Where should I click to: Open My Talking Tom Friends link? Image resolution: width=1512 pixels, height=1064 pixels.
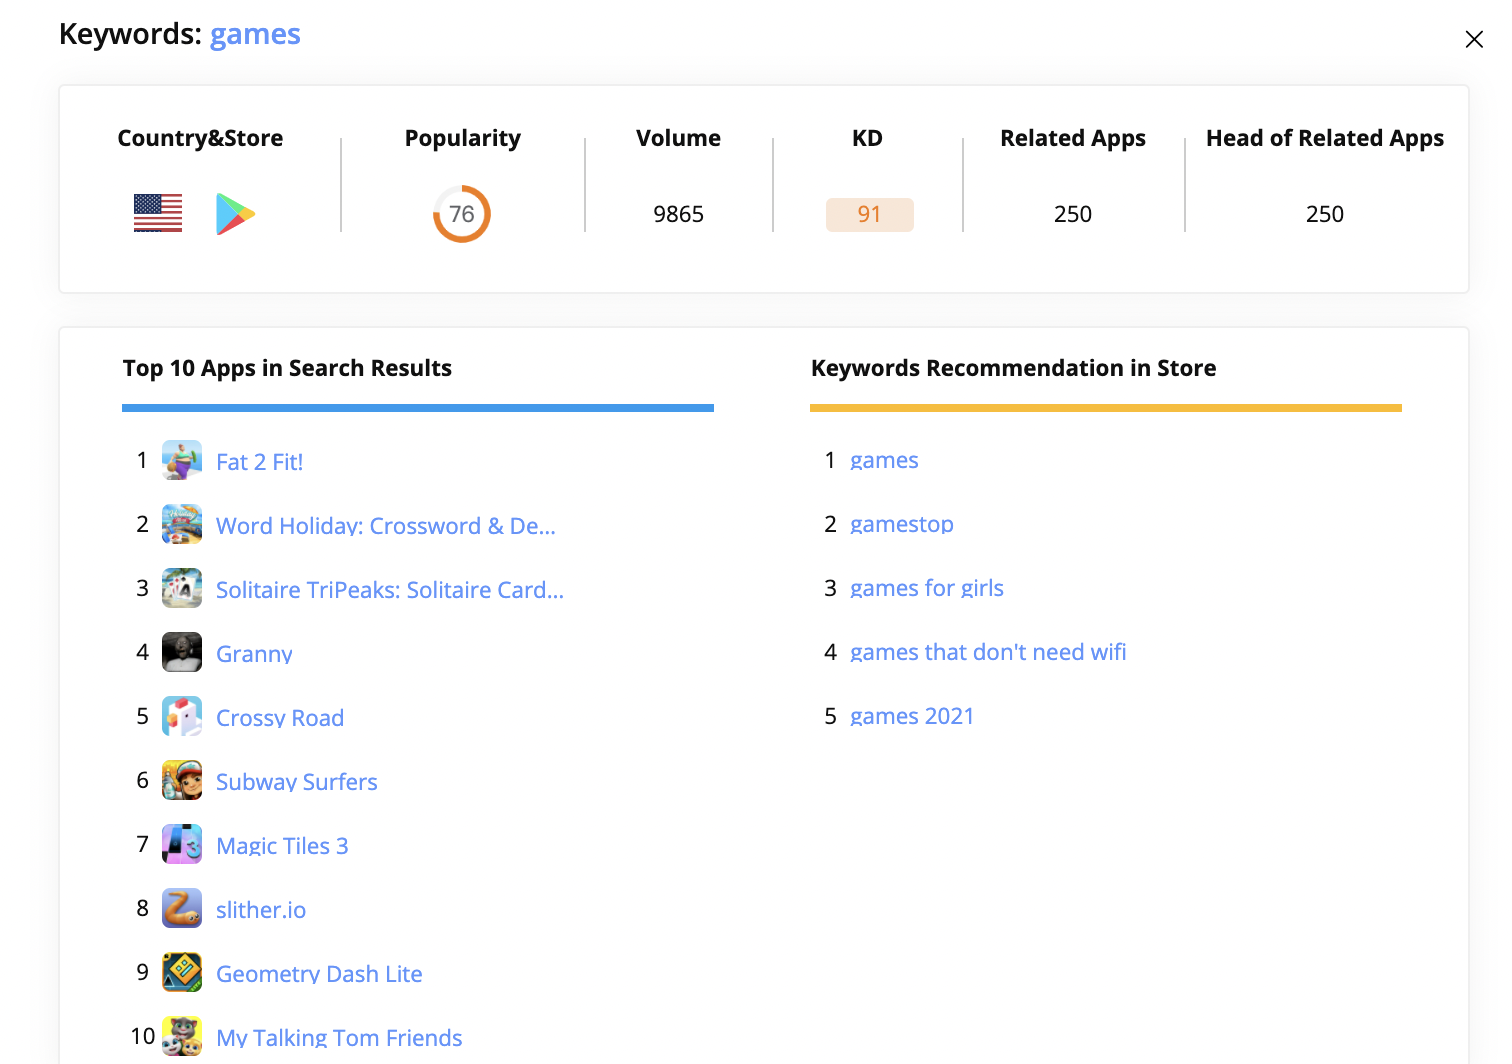click(x=339, y=1038)
